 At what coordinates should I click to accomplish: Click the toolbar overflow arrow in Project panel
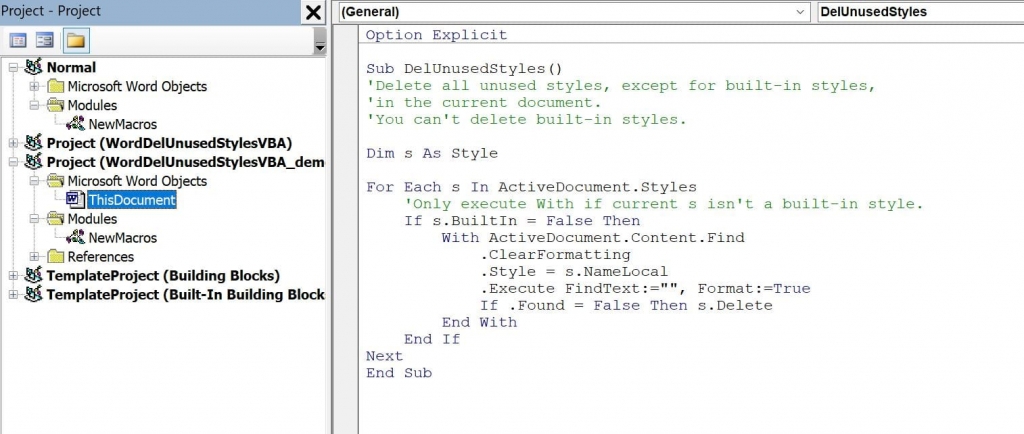click(x=319, y=47)
